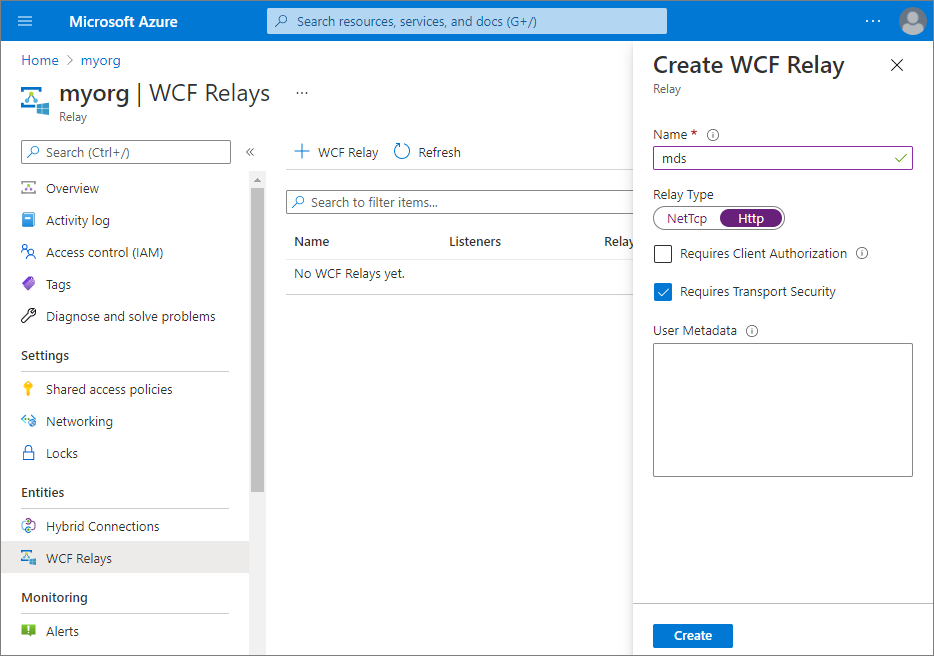Open Shared access policies settings

click(x=108, y=389)
